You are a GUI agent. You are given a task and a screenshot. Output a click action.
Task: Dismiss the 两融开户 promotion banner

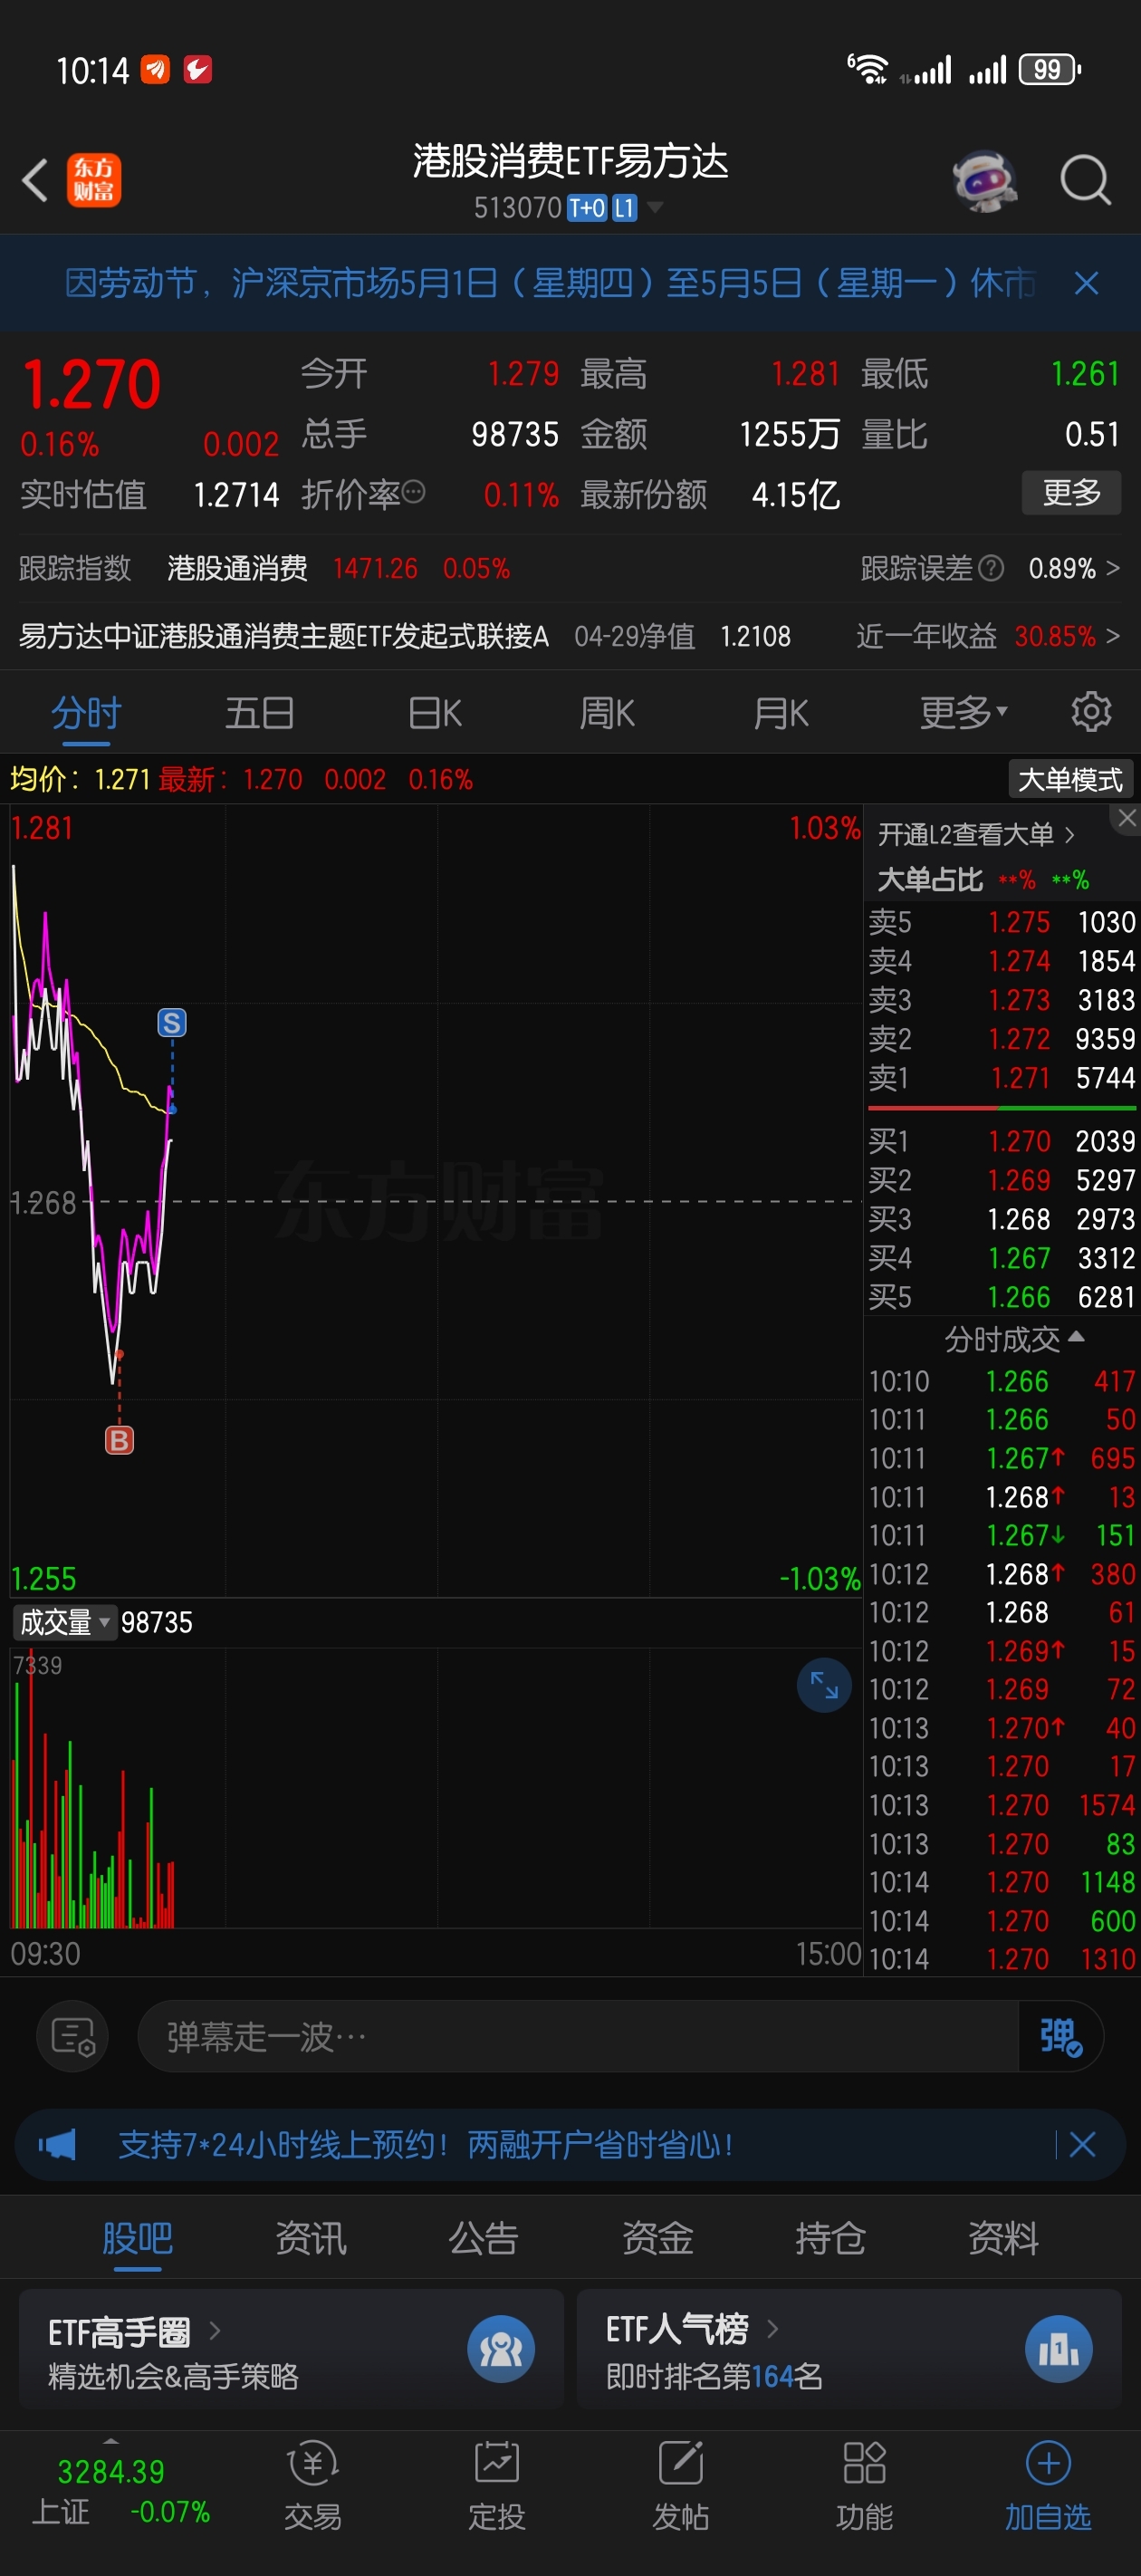click(1082, 2144)
